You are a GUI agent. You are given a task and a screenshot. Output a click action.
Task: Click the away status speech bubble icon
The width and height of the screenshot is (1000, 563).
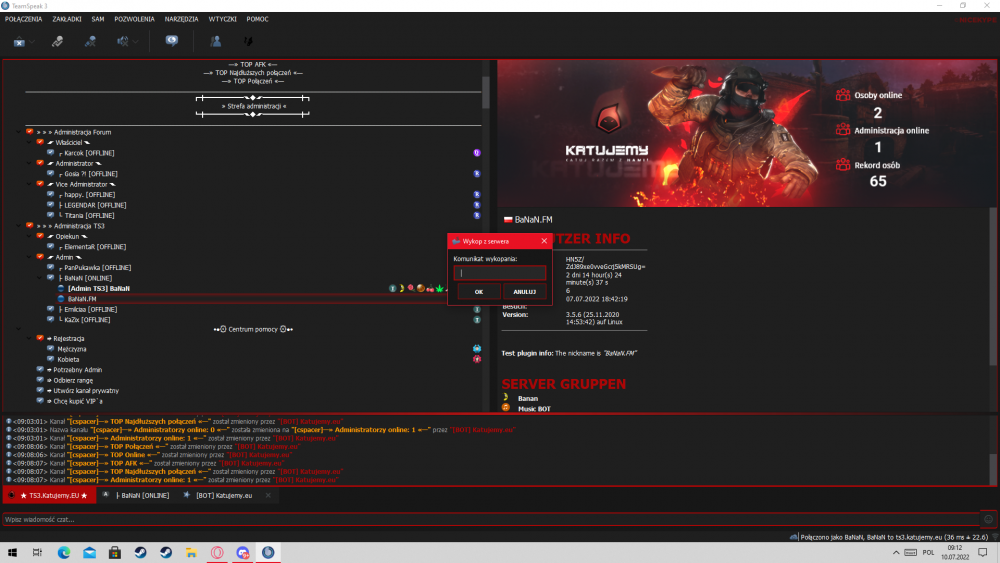click(172, 41)
